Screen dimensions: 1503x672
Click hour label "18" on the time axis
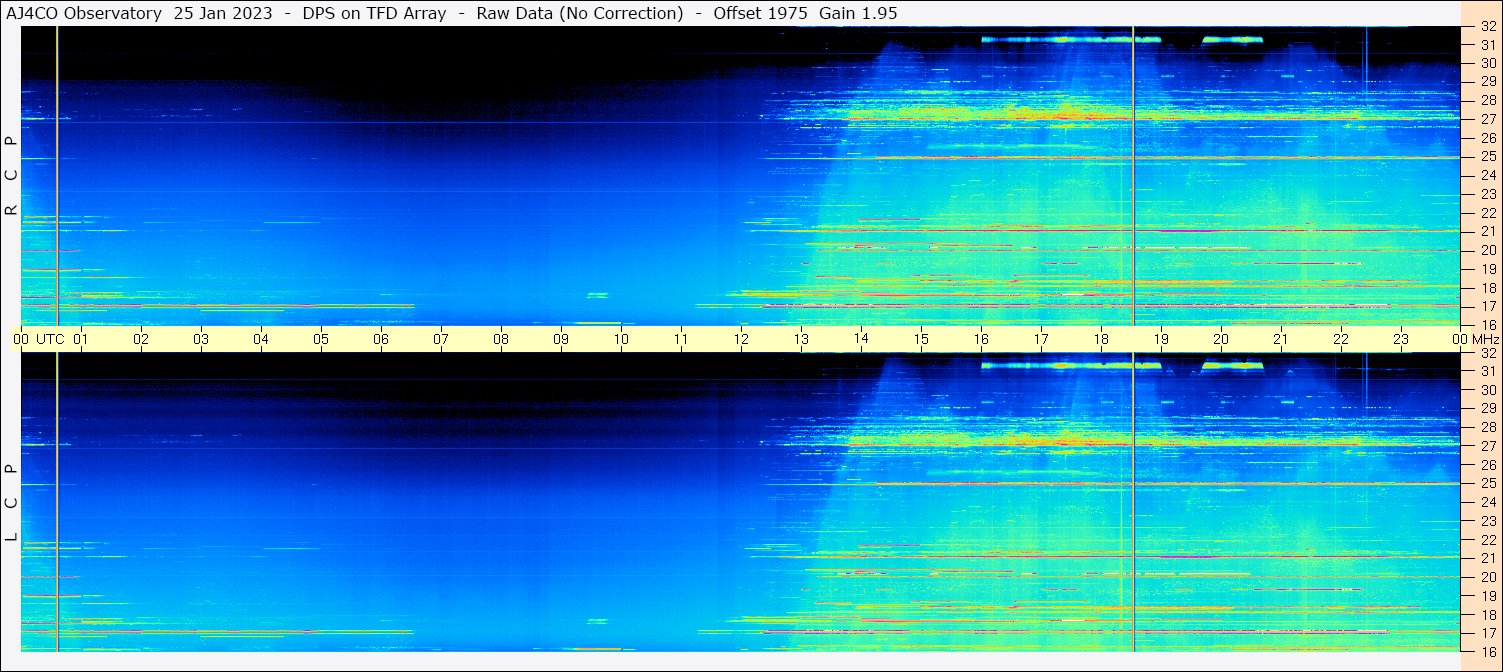coord(1101,339)
